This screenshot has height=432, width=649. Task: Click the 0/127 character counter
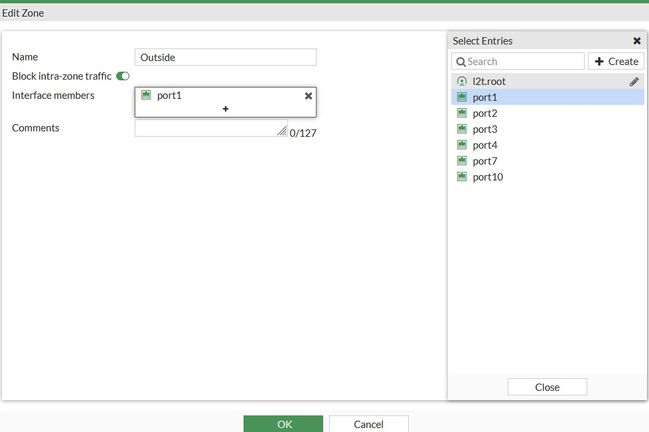[x=303, y=133]
